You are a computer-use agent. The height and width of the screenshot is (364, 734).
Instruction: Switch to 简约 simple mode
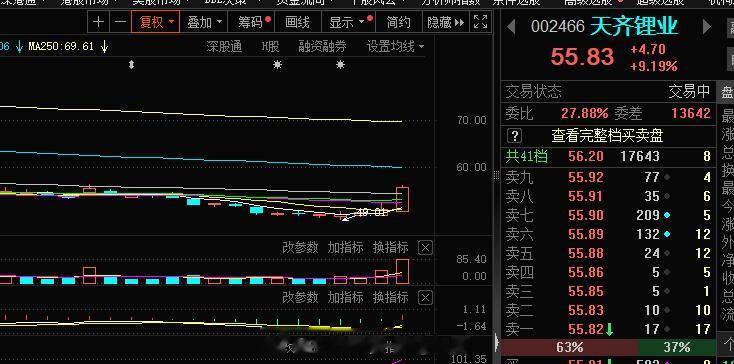398,22
